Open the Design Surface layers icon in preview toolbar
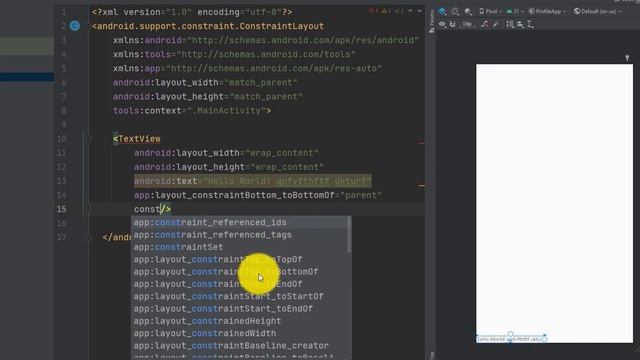This screenshot has width=640, height=360. (442, 11)
